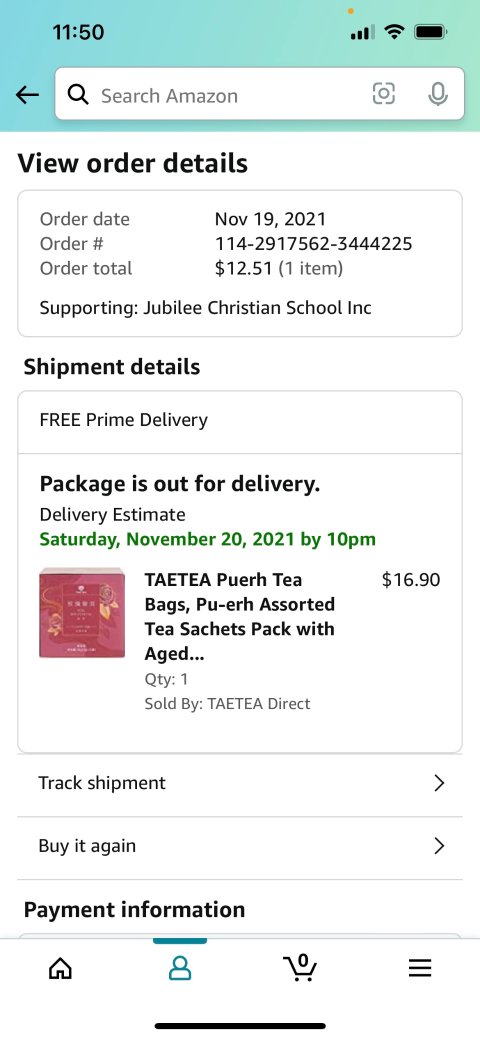
Task: Tap Sold By TAETEA Direct text
Action: click(x=227, y=704)
